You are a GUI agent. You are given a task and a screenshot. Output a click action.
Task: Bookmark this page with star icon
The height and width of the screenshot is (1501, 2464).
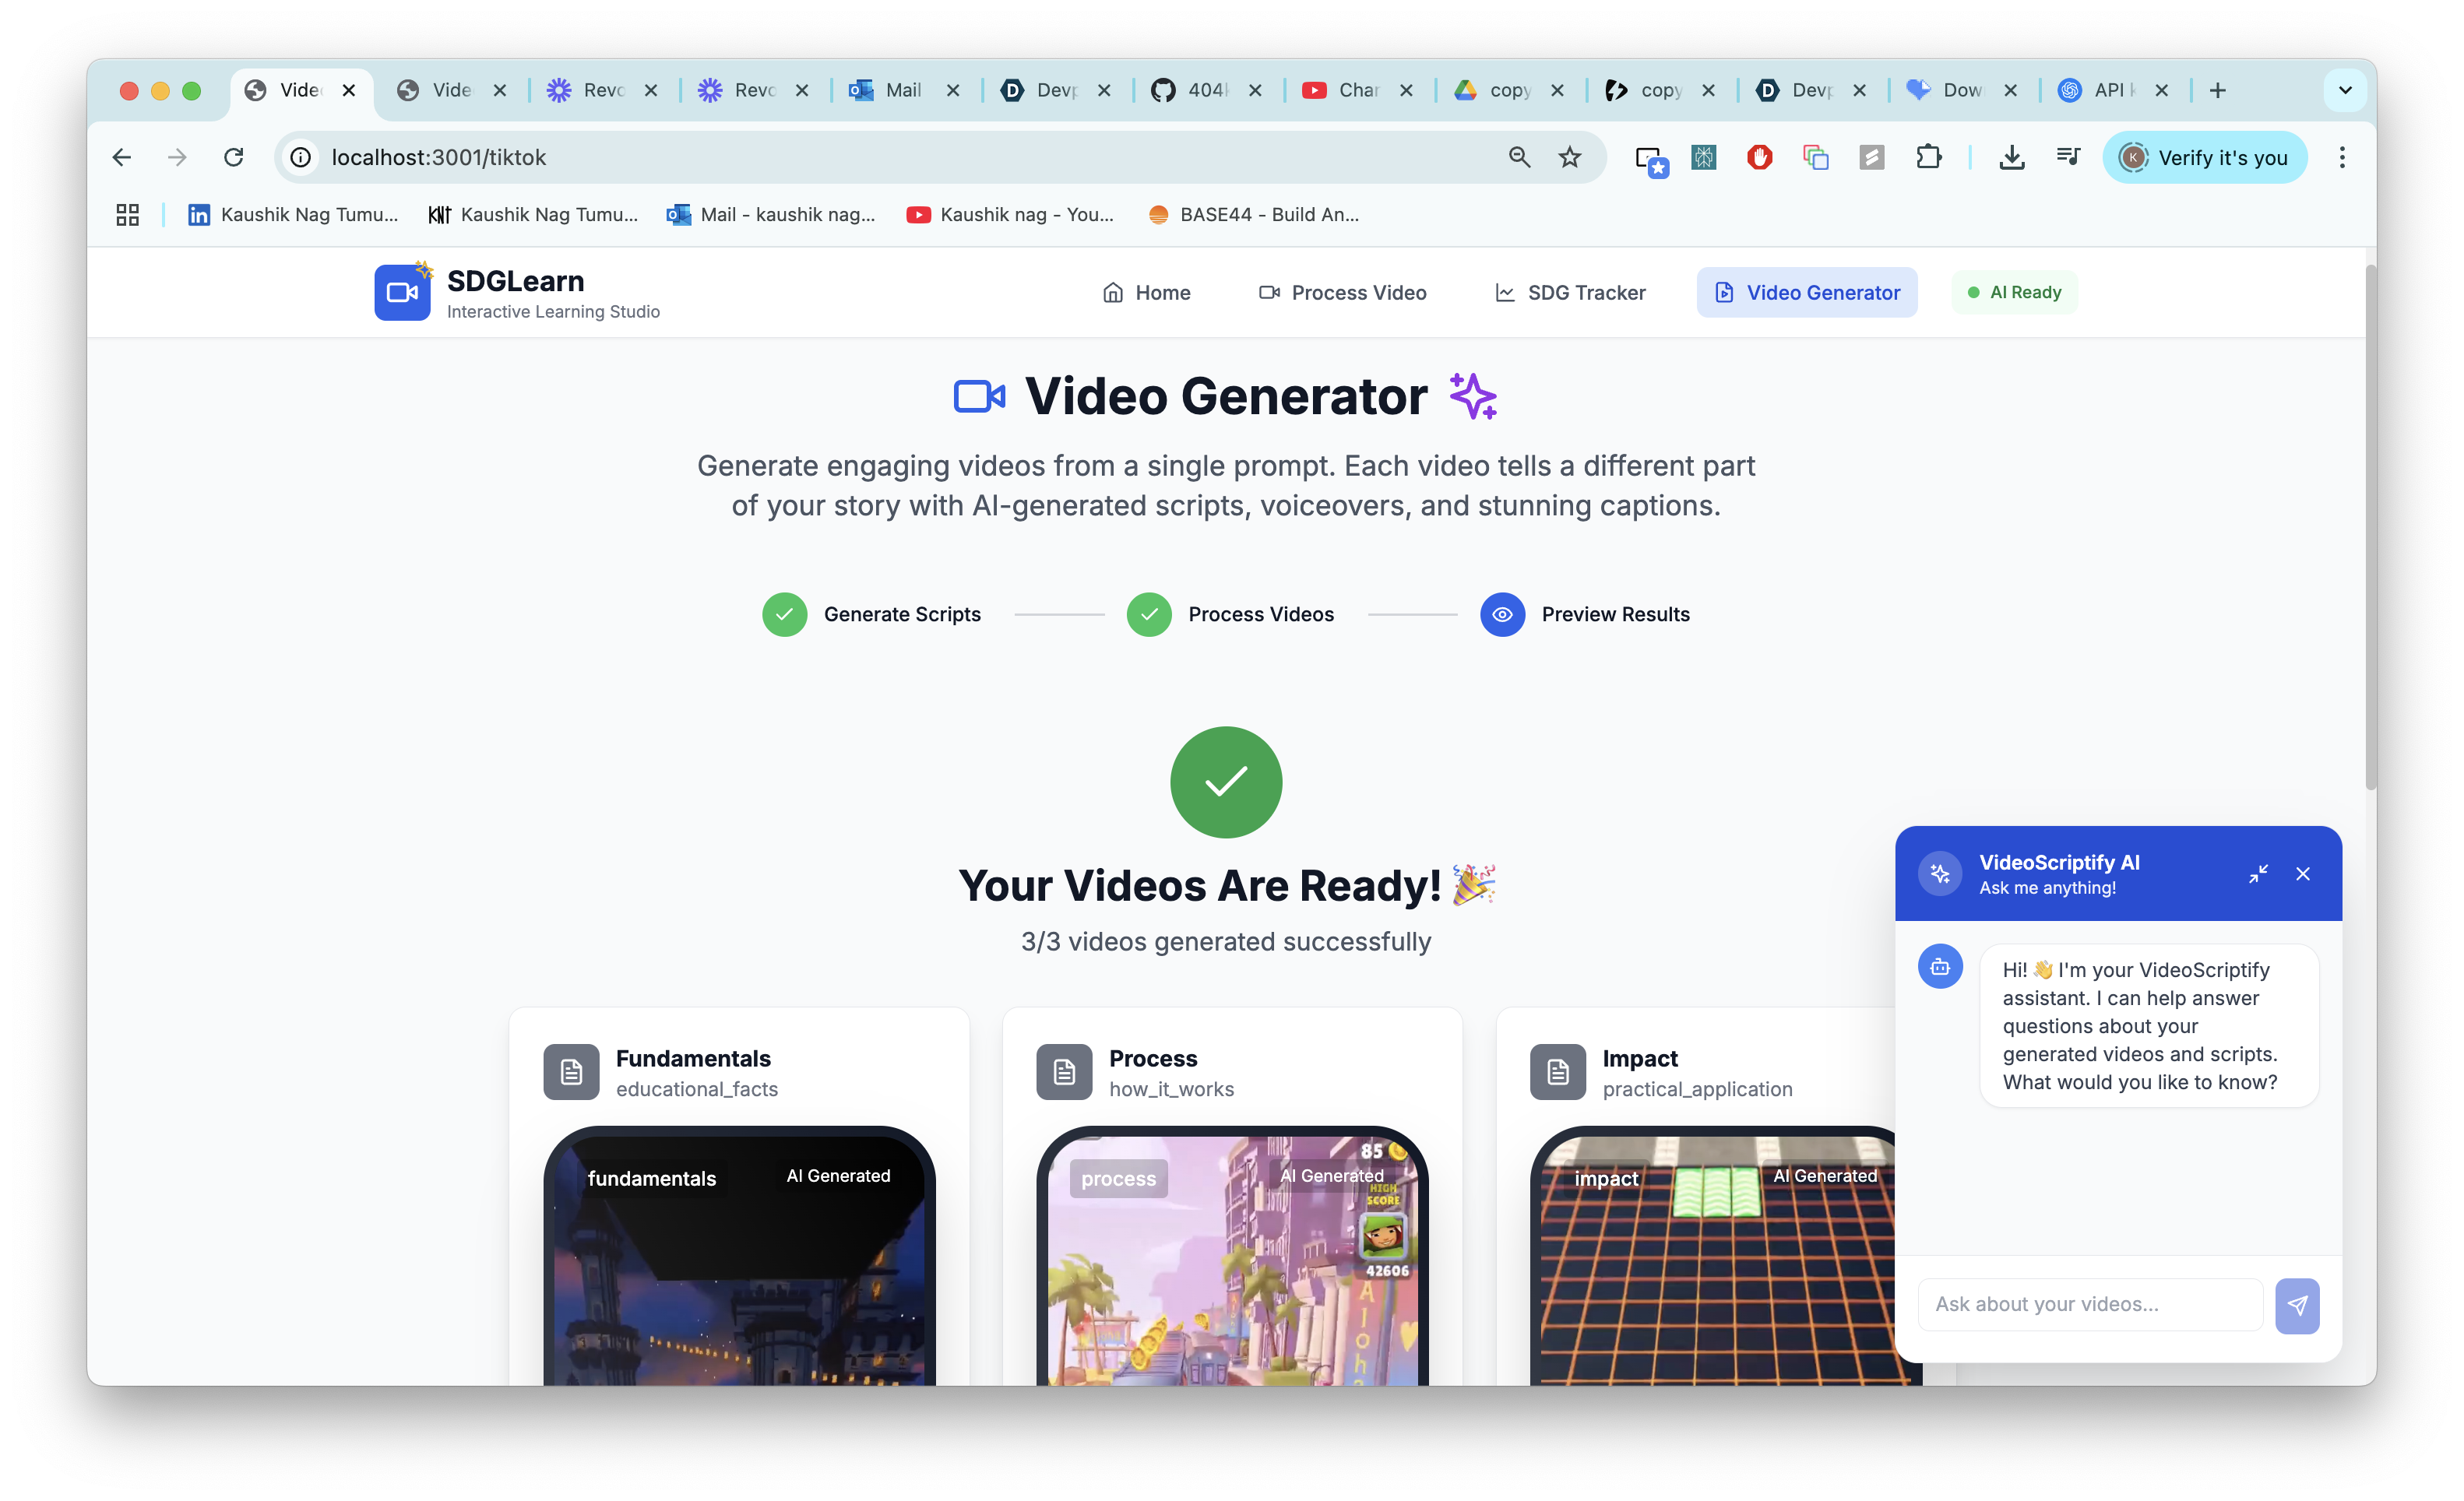(x=1569, y=157)
